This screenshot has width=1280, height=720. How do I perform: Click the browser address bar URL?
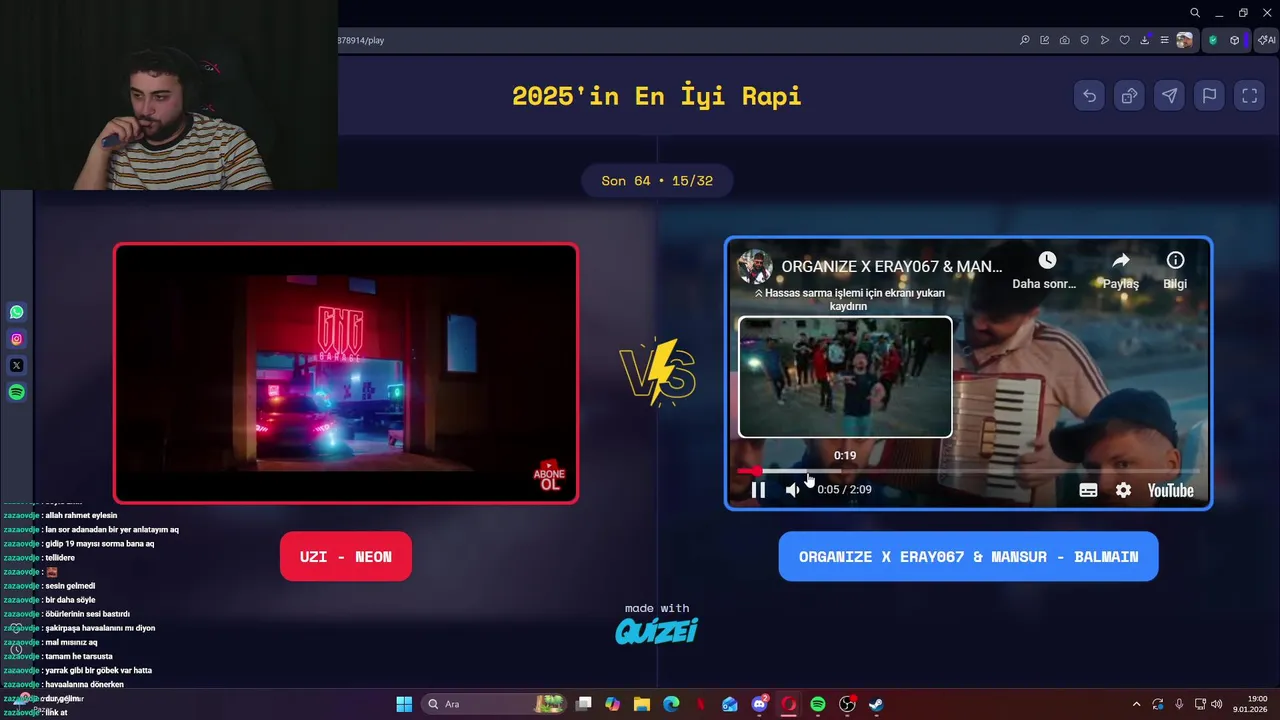(361, 40)
